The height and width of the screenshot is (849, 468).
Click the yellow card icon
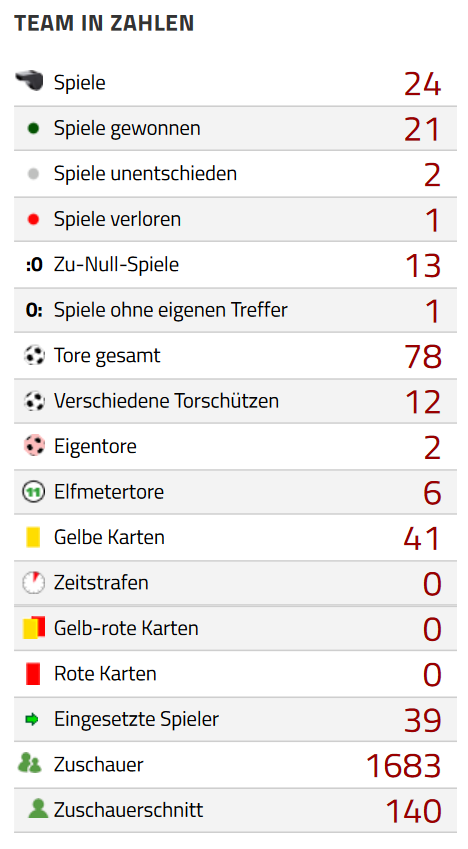pos(33,537)
